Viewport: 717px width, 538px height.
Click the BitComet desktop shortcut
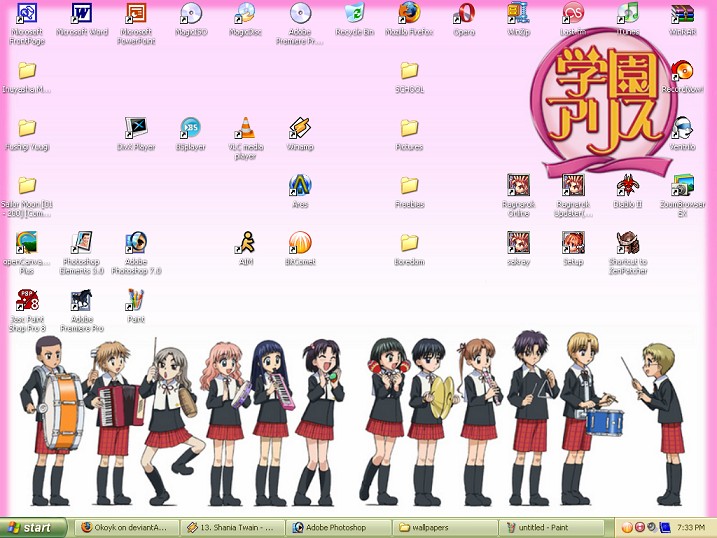tap(300, 243)
